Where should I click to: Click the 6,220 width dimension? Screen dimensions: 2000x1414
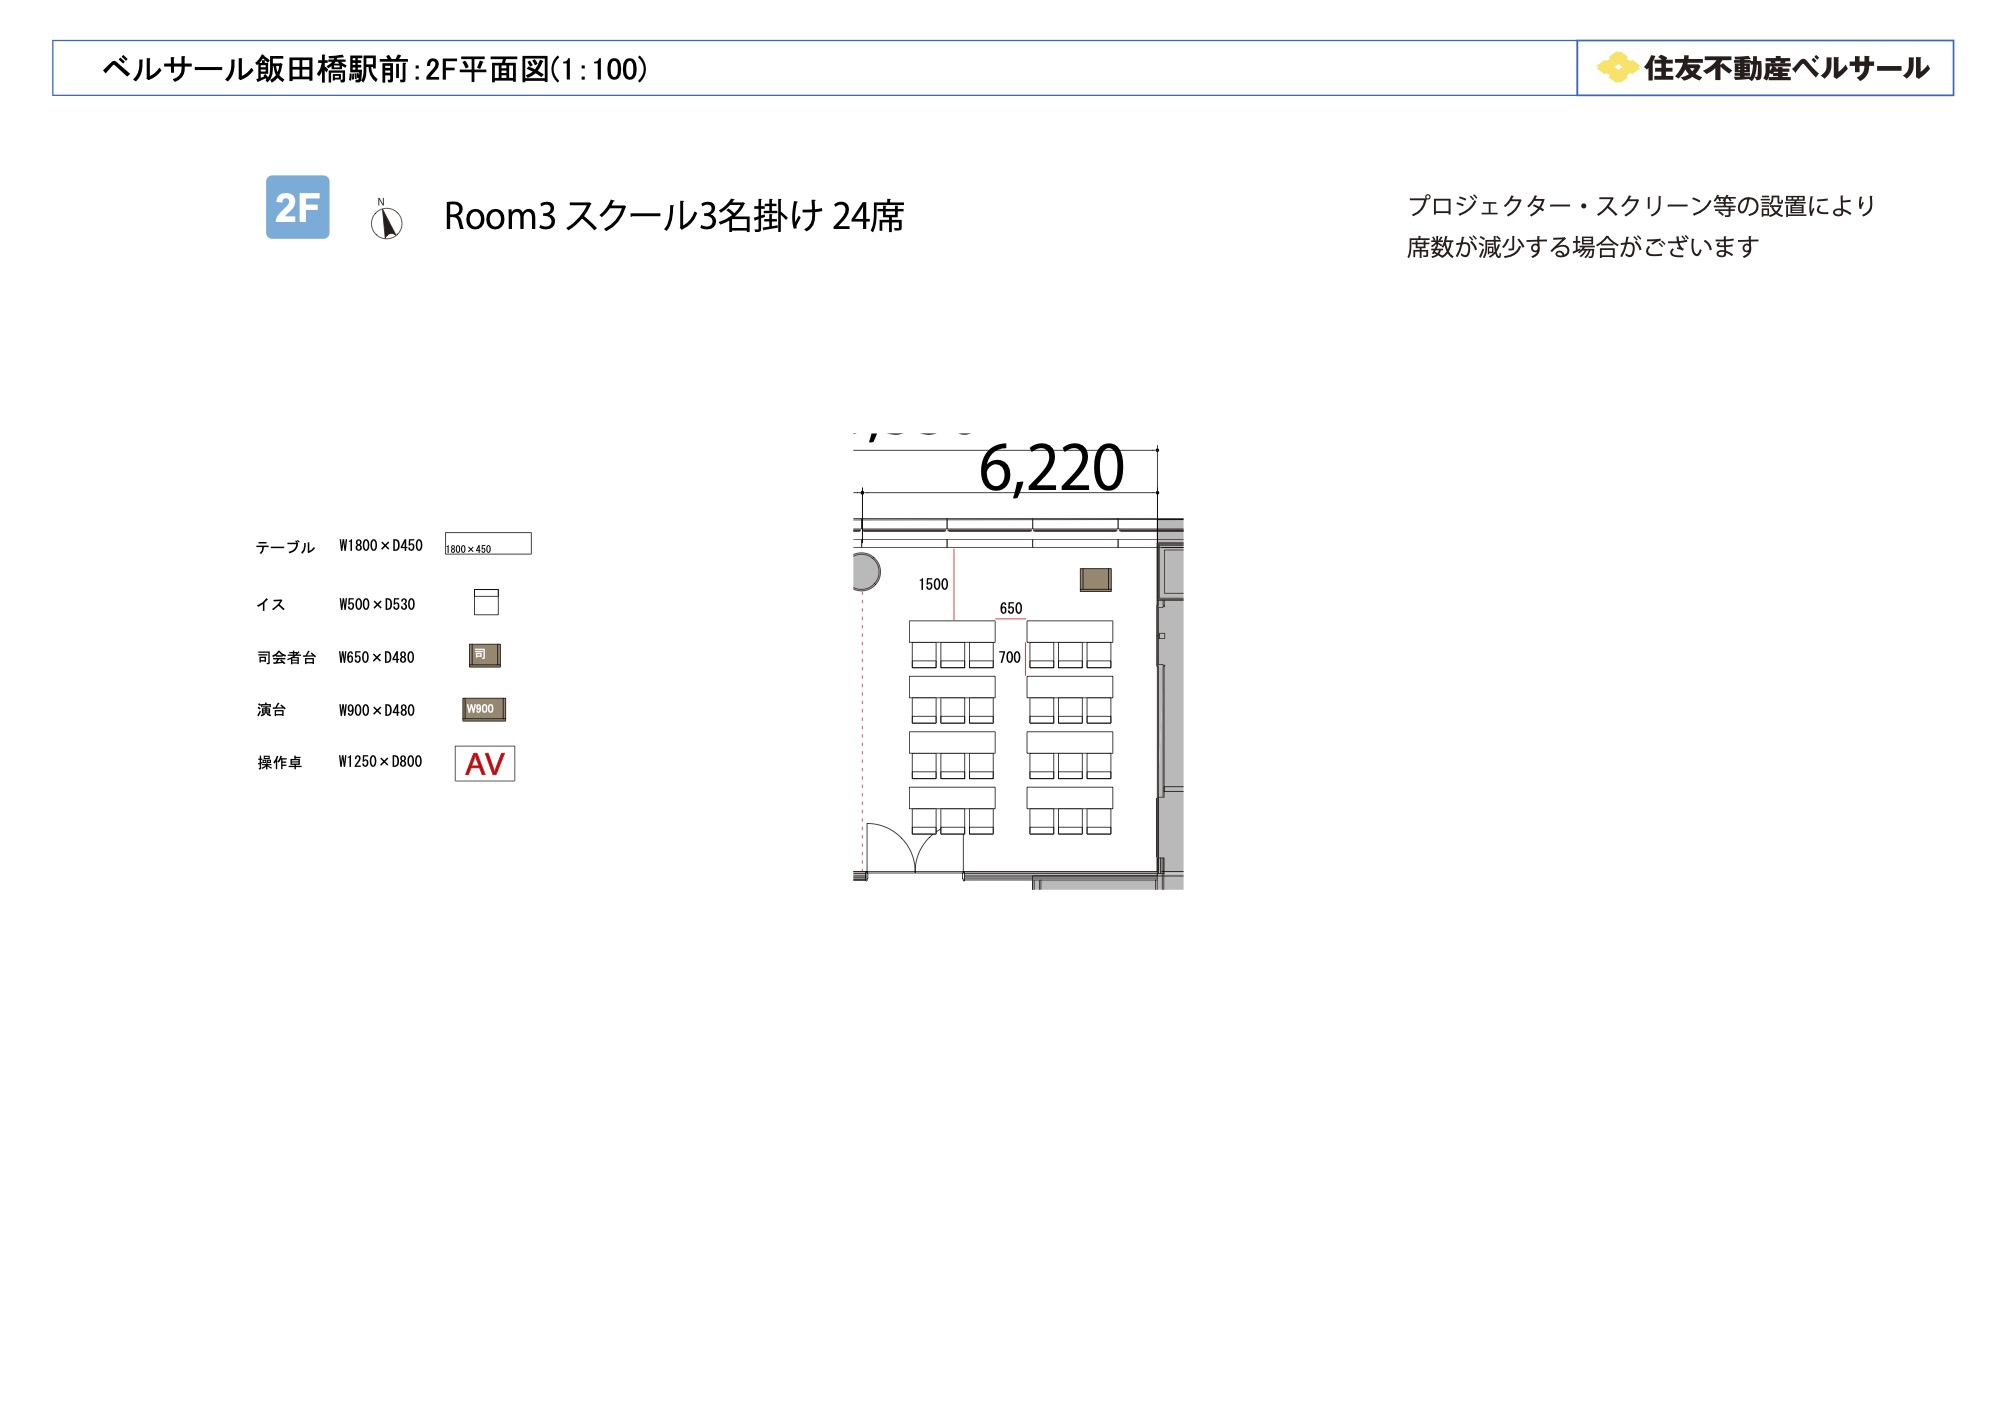pos(1052,468)
